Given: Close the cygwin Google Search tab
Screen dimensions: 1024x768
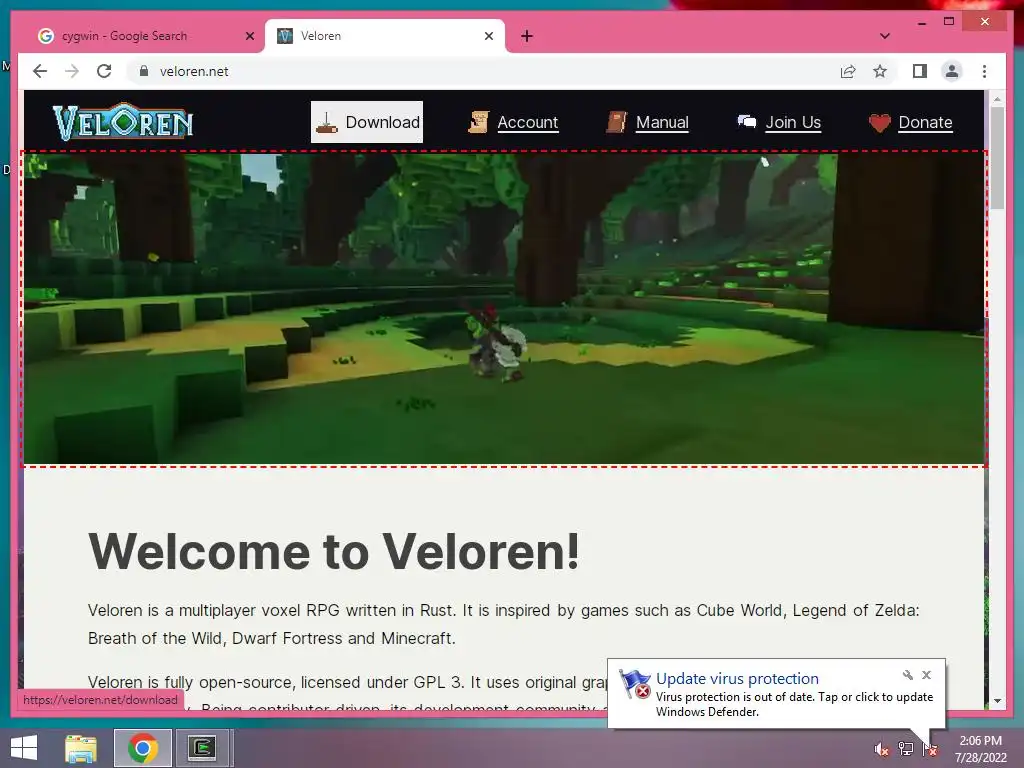Looking at the screenshot, I should (249, 36).
